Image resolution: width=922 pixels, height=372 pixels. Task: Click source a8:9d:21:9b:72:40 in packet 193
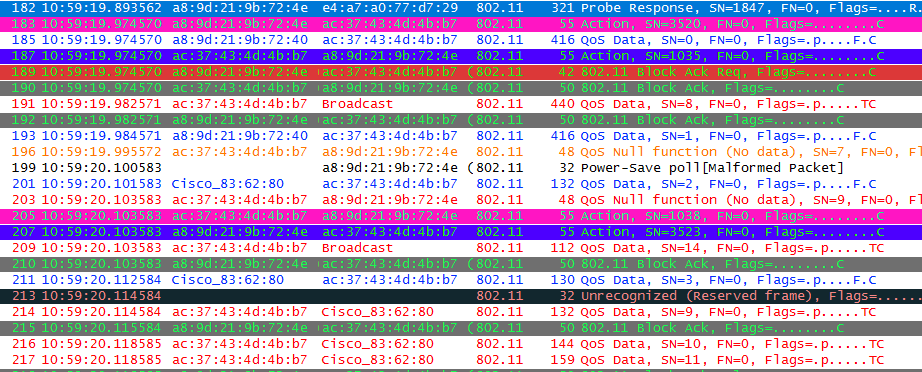(240, 136)
